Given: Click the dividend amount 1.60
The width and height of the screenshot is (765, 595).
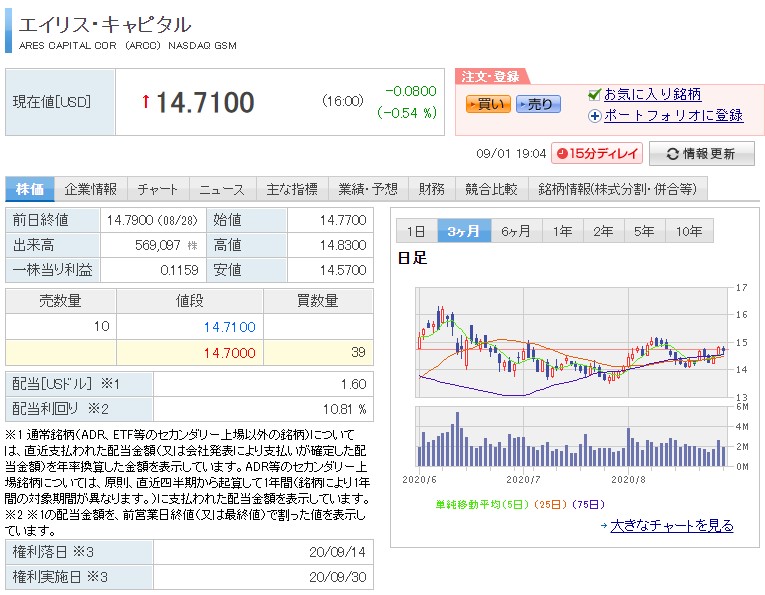Looking at the screenshot, I should (354, 384).
